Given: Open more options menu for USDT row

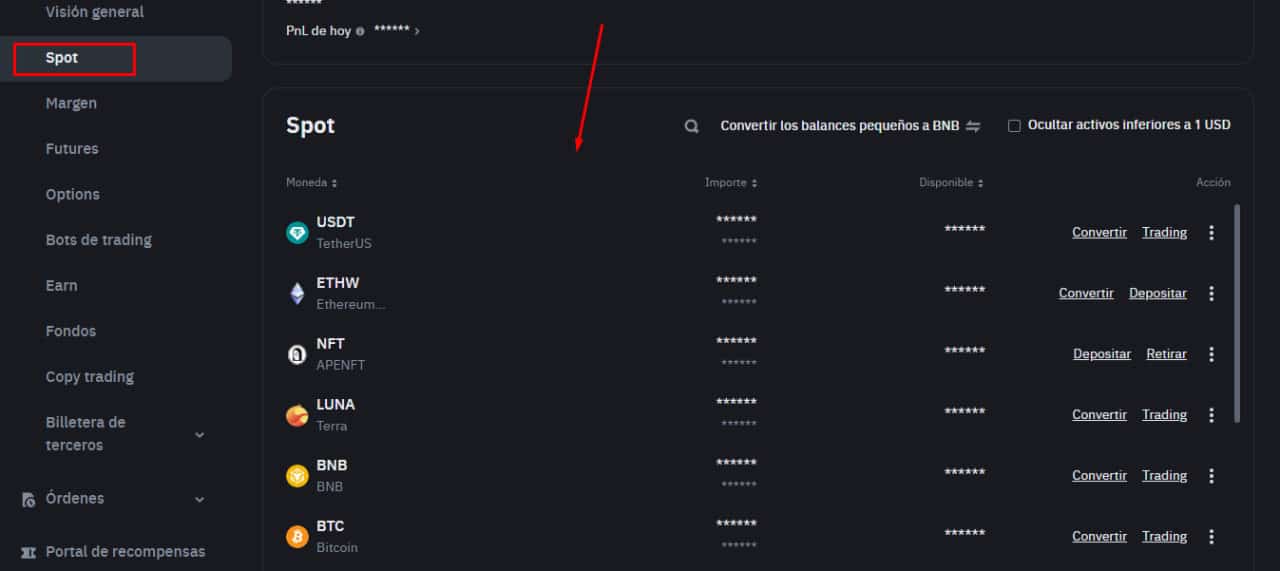Looking at the screenshot, I should click(1211, 233).
